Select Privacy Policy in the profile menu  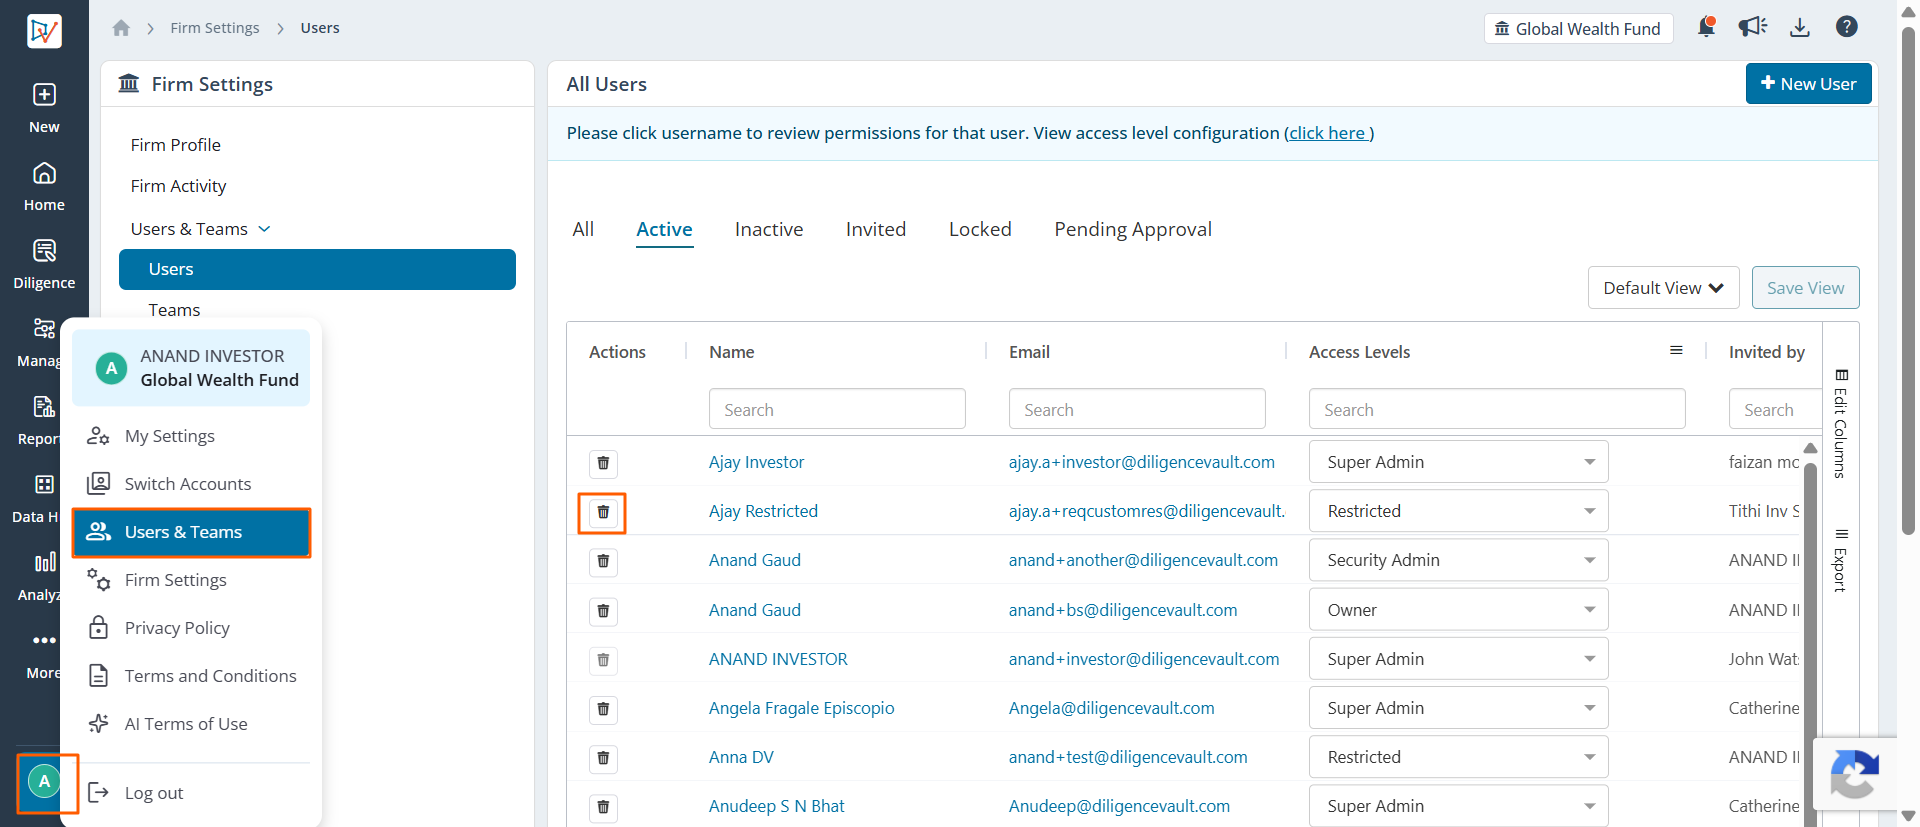coord(191,628)
